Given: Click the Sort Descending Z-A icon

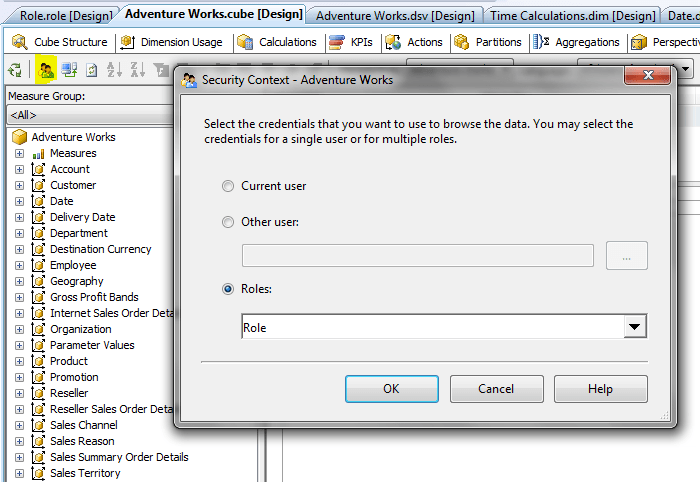Looking at the screenshot, I should click(138, 70).
